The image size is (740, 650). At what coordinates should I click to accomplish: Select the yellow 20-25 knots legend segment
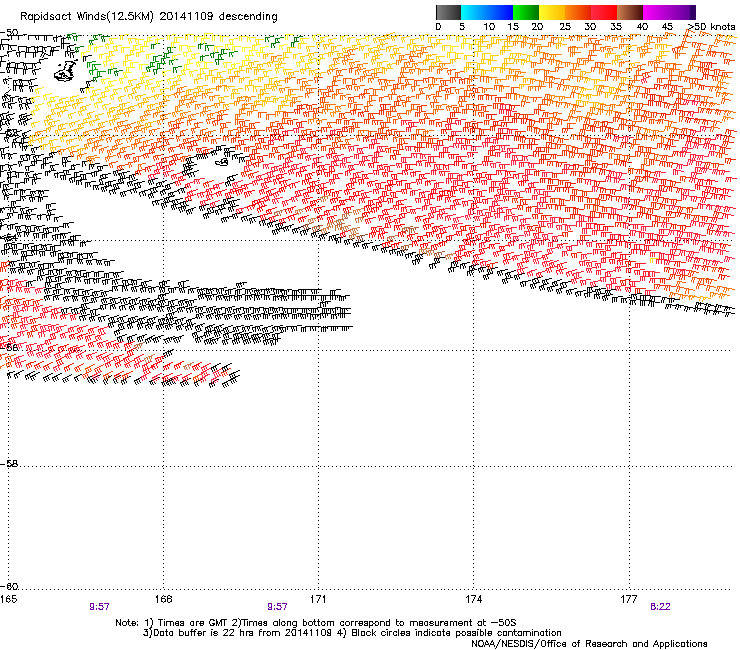tap(552, 12)
